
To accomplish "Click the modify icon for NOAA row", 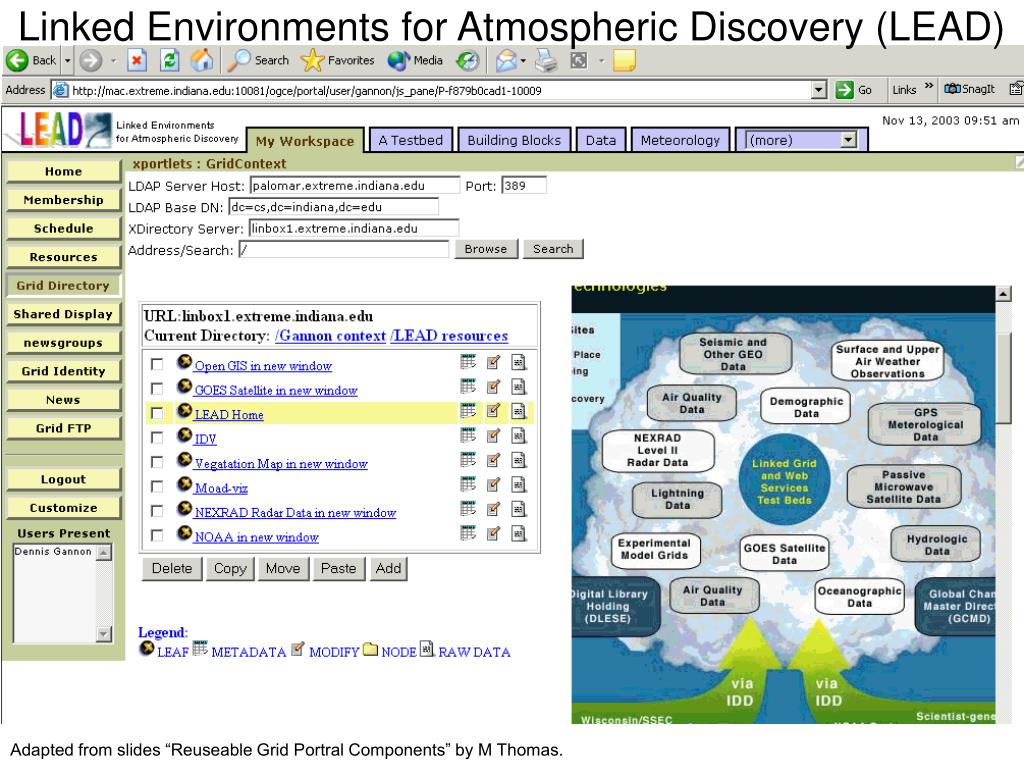I will point(494,534).
